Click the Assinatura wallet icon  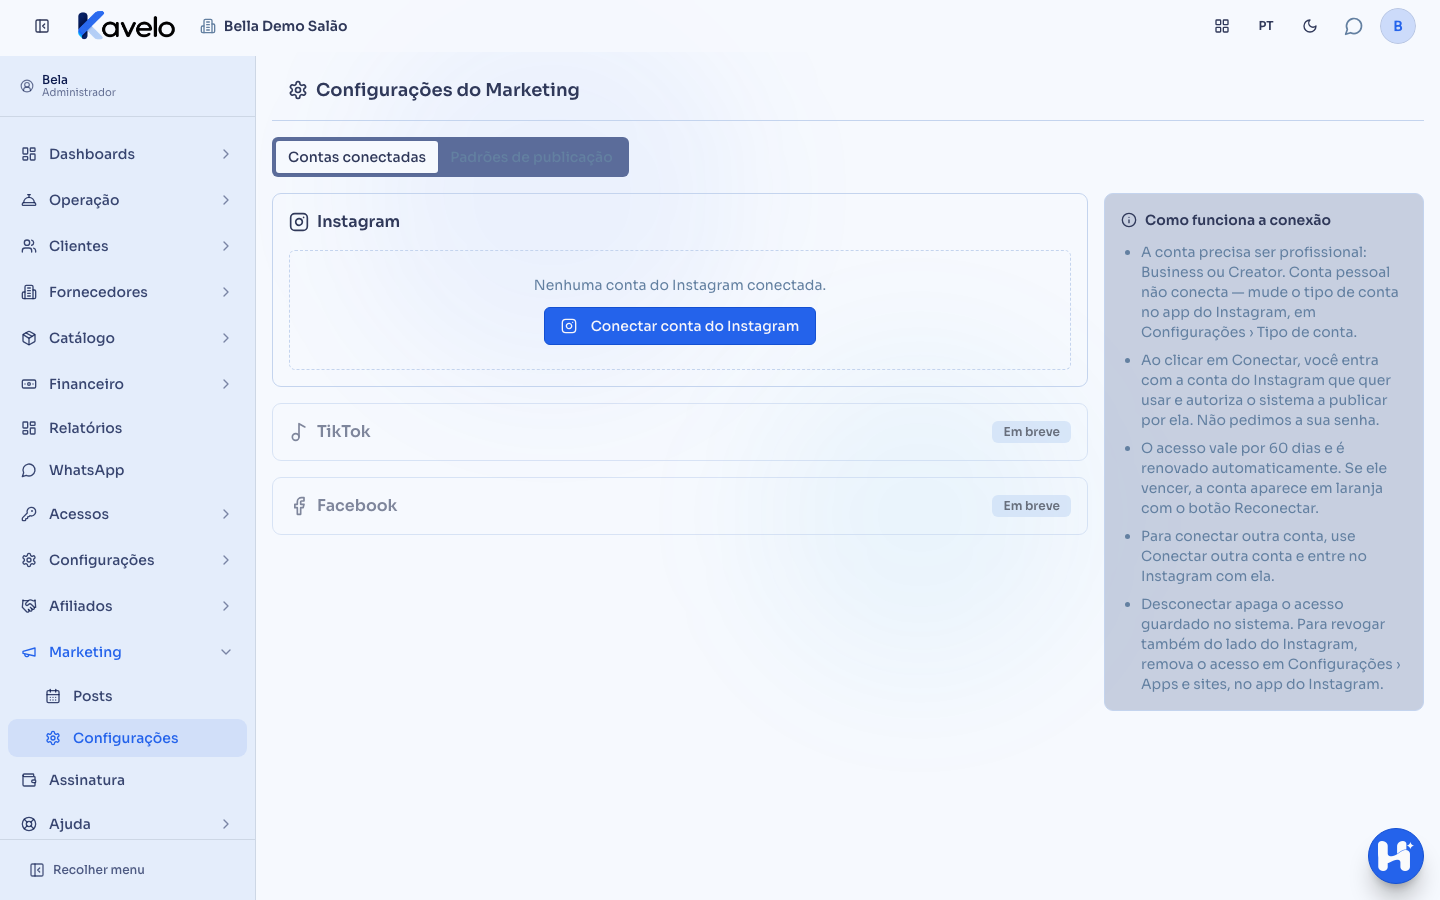point(29,780)
